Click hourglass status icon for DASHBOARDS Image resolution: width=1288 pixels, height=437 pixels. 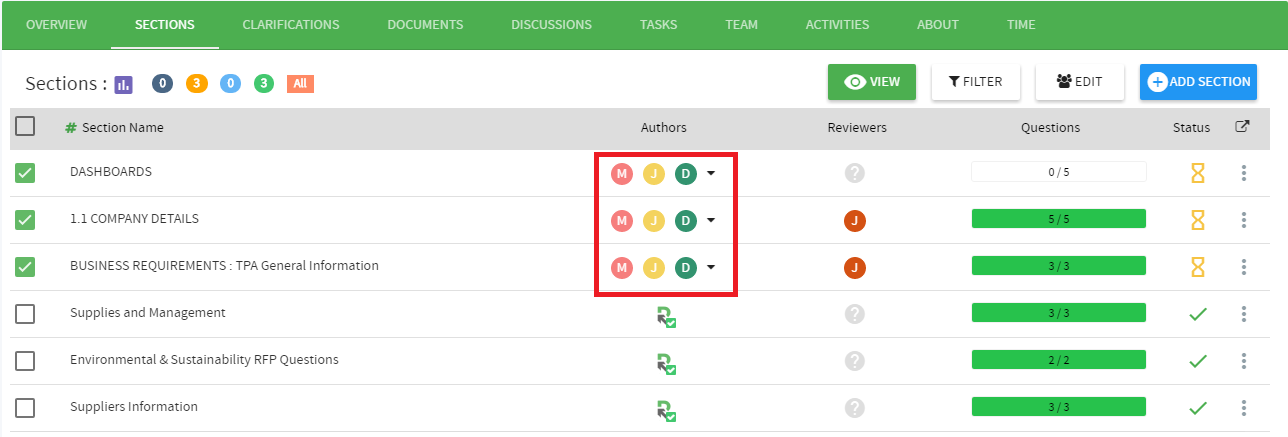pos(1197,173)
